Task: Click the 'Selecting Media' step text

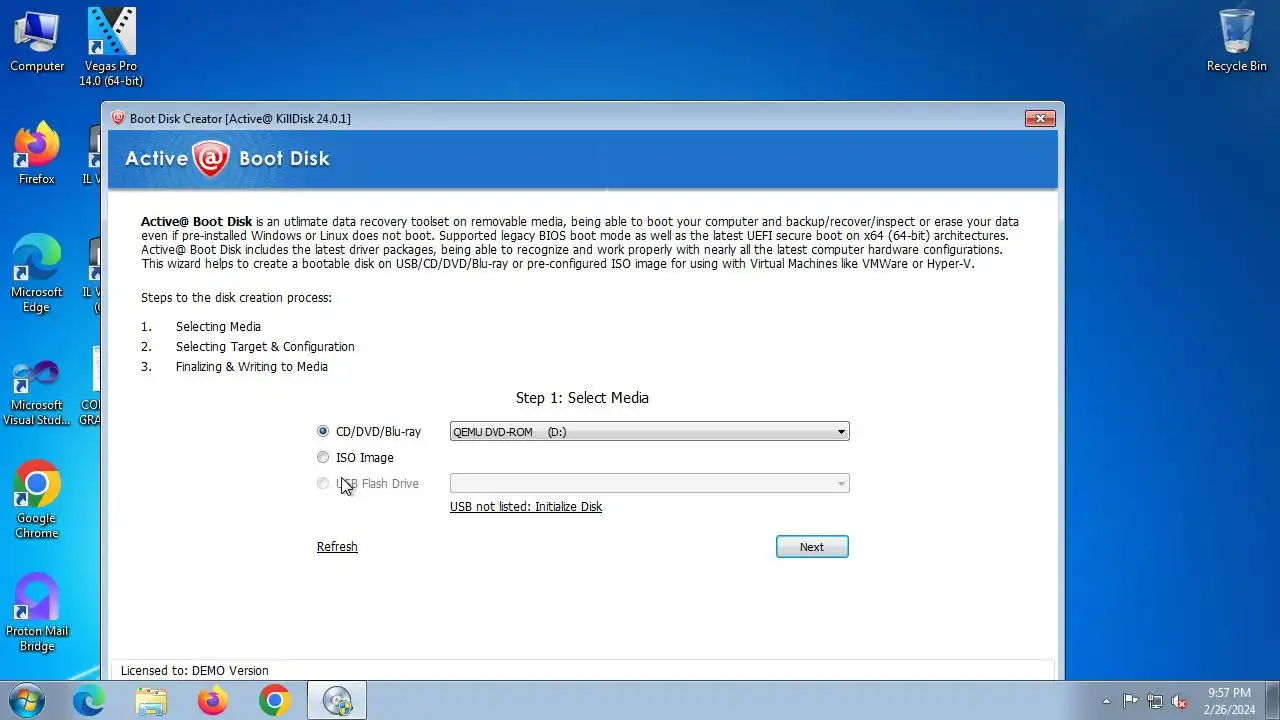Action: click(x=218, y=327)
